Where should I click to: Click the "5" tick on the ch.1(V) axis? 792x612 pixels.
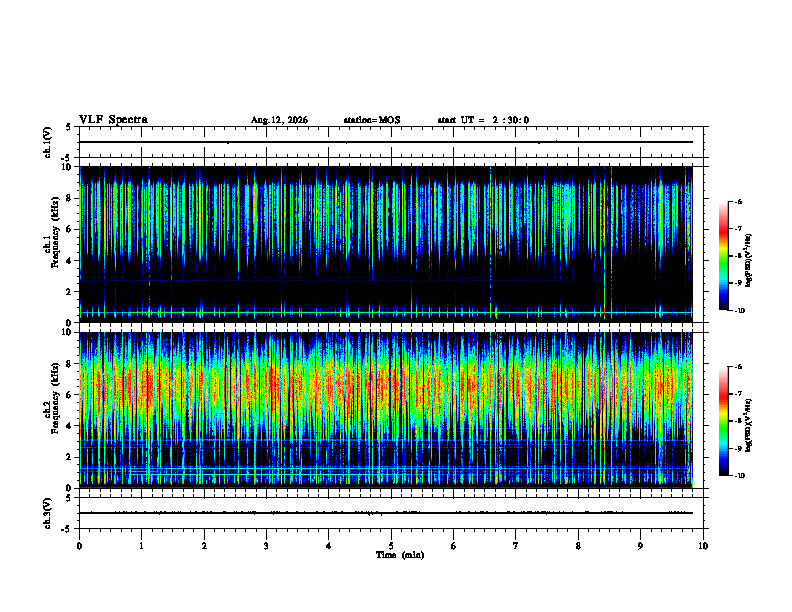[x=68, y=127]
